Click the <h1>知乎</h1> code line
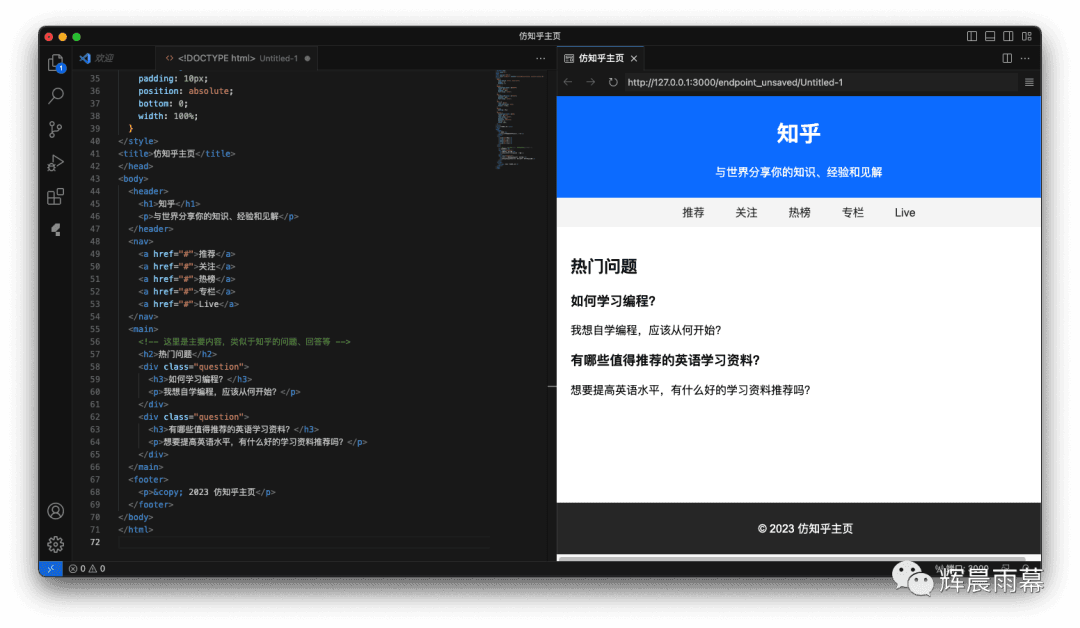 tap(169, 204)
